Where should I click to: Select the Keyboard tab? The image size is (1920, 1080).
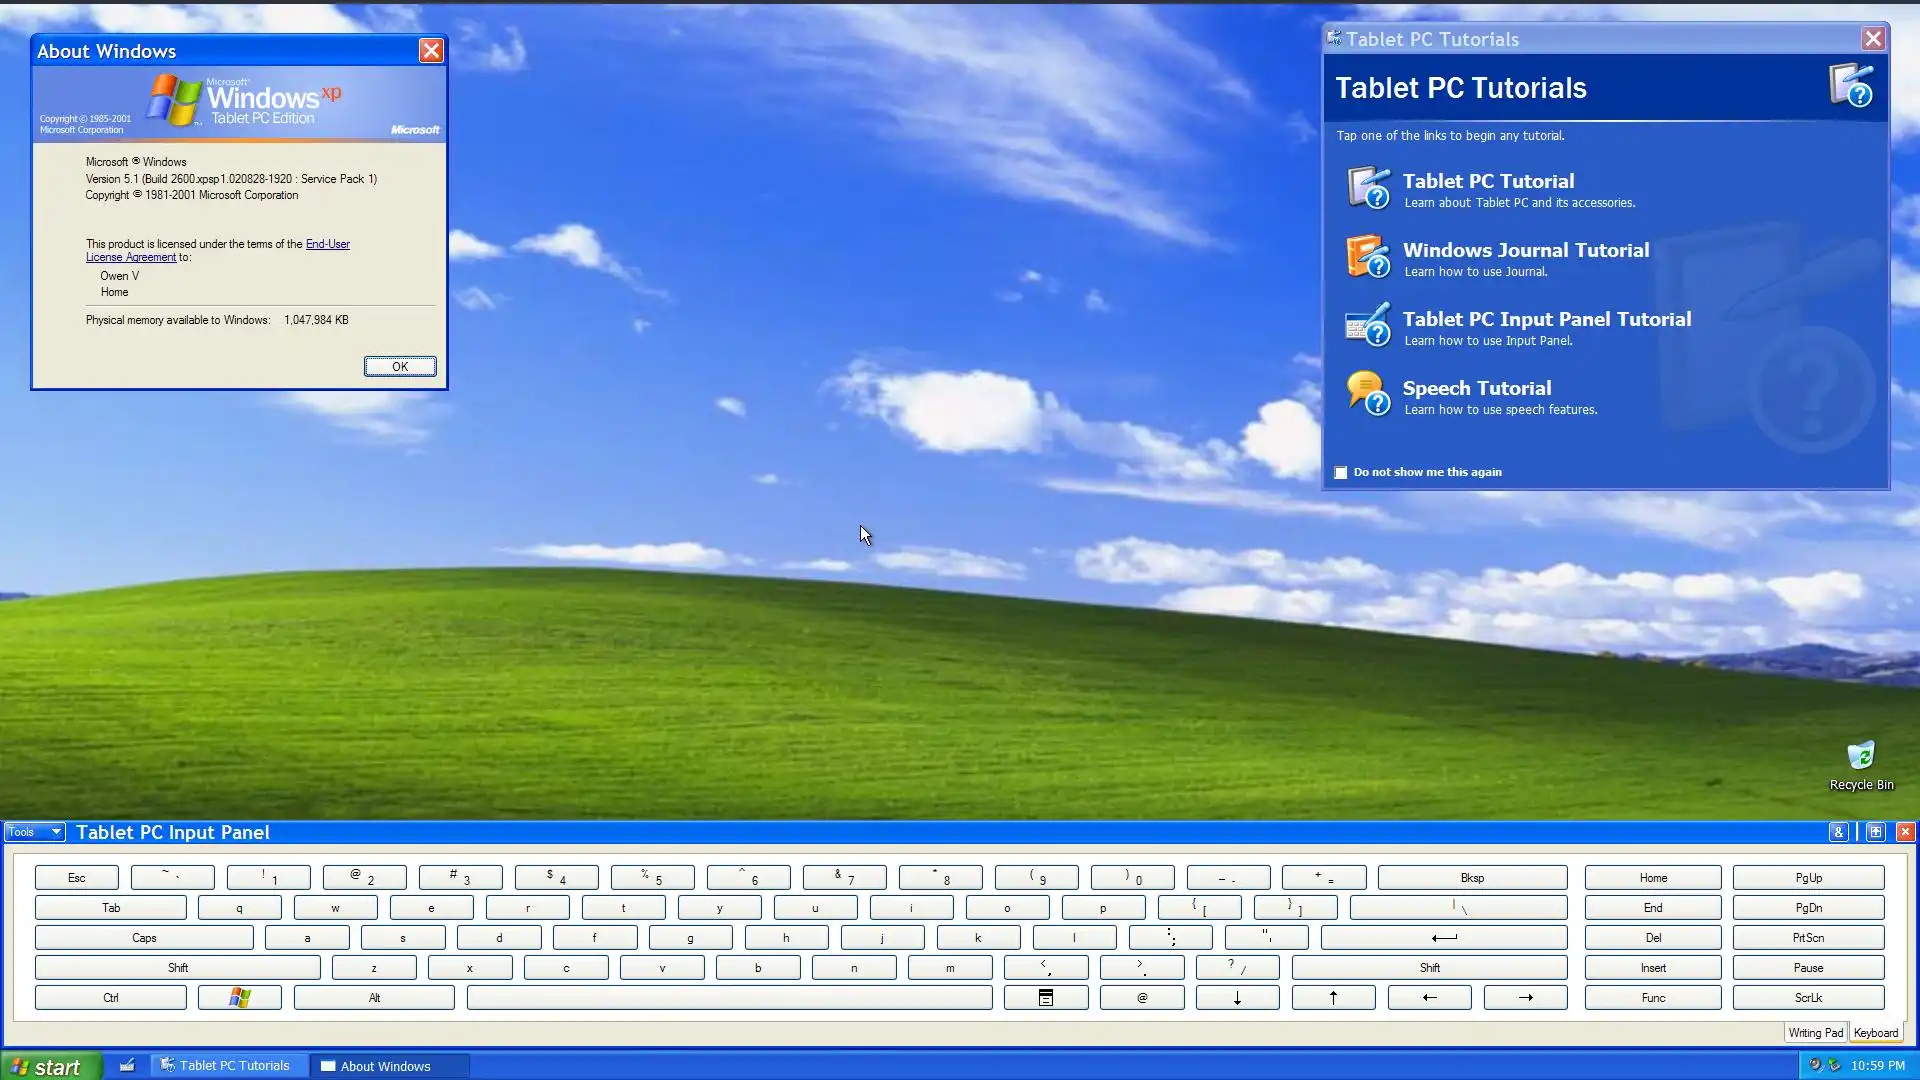1875,1033
